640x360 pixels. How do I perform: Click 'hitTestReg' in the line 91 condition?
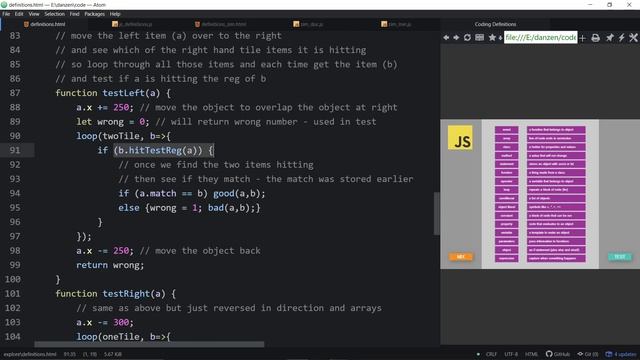tap(155, 150)
